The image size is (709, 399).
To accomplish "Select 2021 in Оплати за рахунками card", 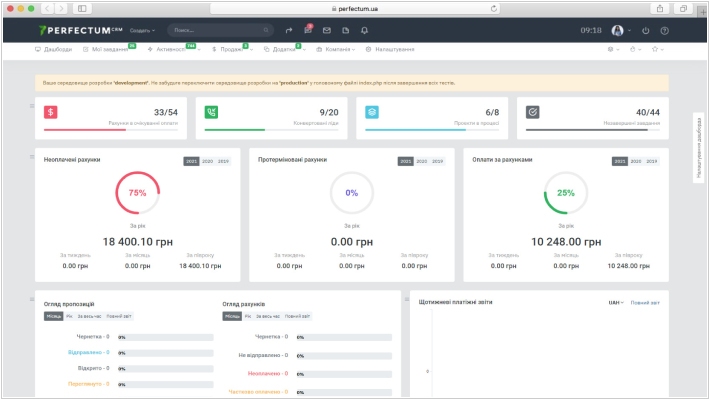I will pyautogui.click(x=619, y=161).
